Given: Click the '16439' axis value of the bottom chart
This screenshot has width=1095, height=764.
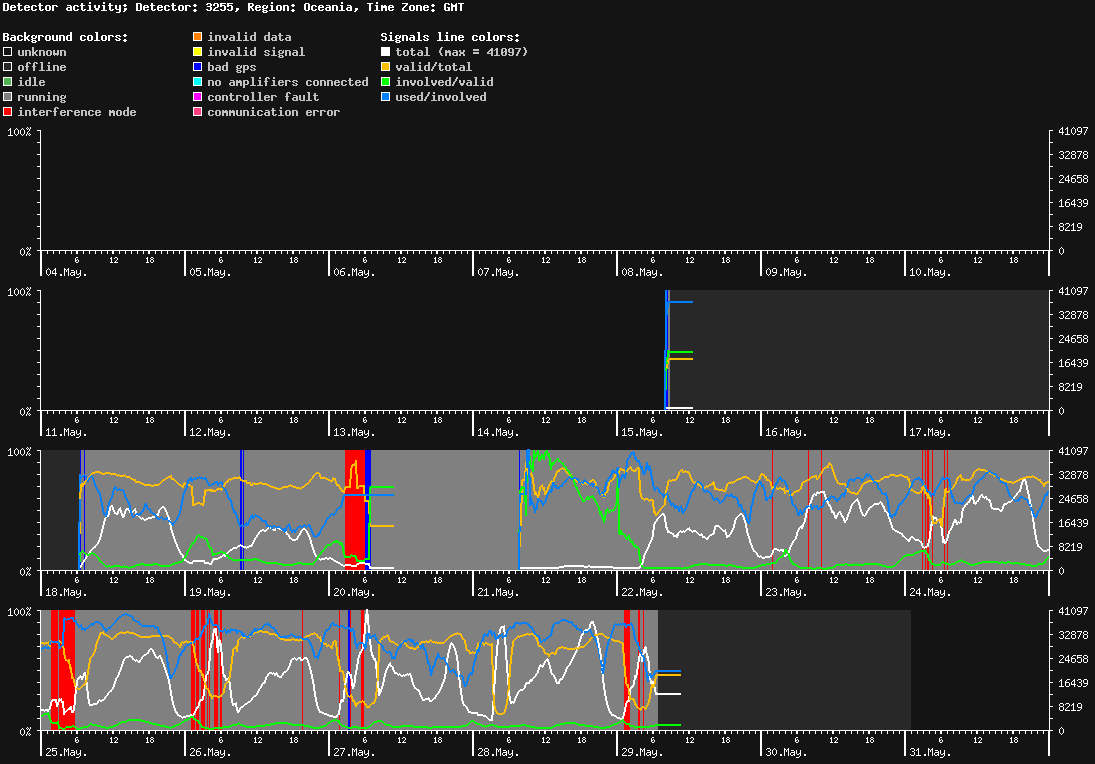Looking at the screenshot, I should [x=1073, y=683].
